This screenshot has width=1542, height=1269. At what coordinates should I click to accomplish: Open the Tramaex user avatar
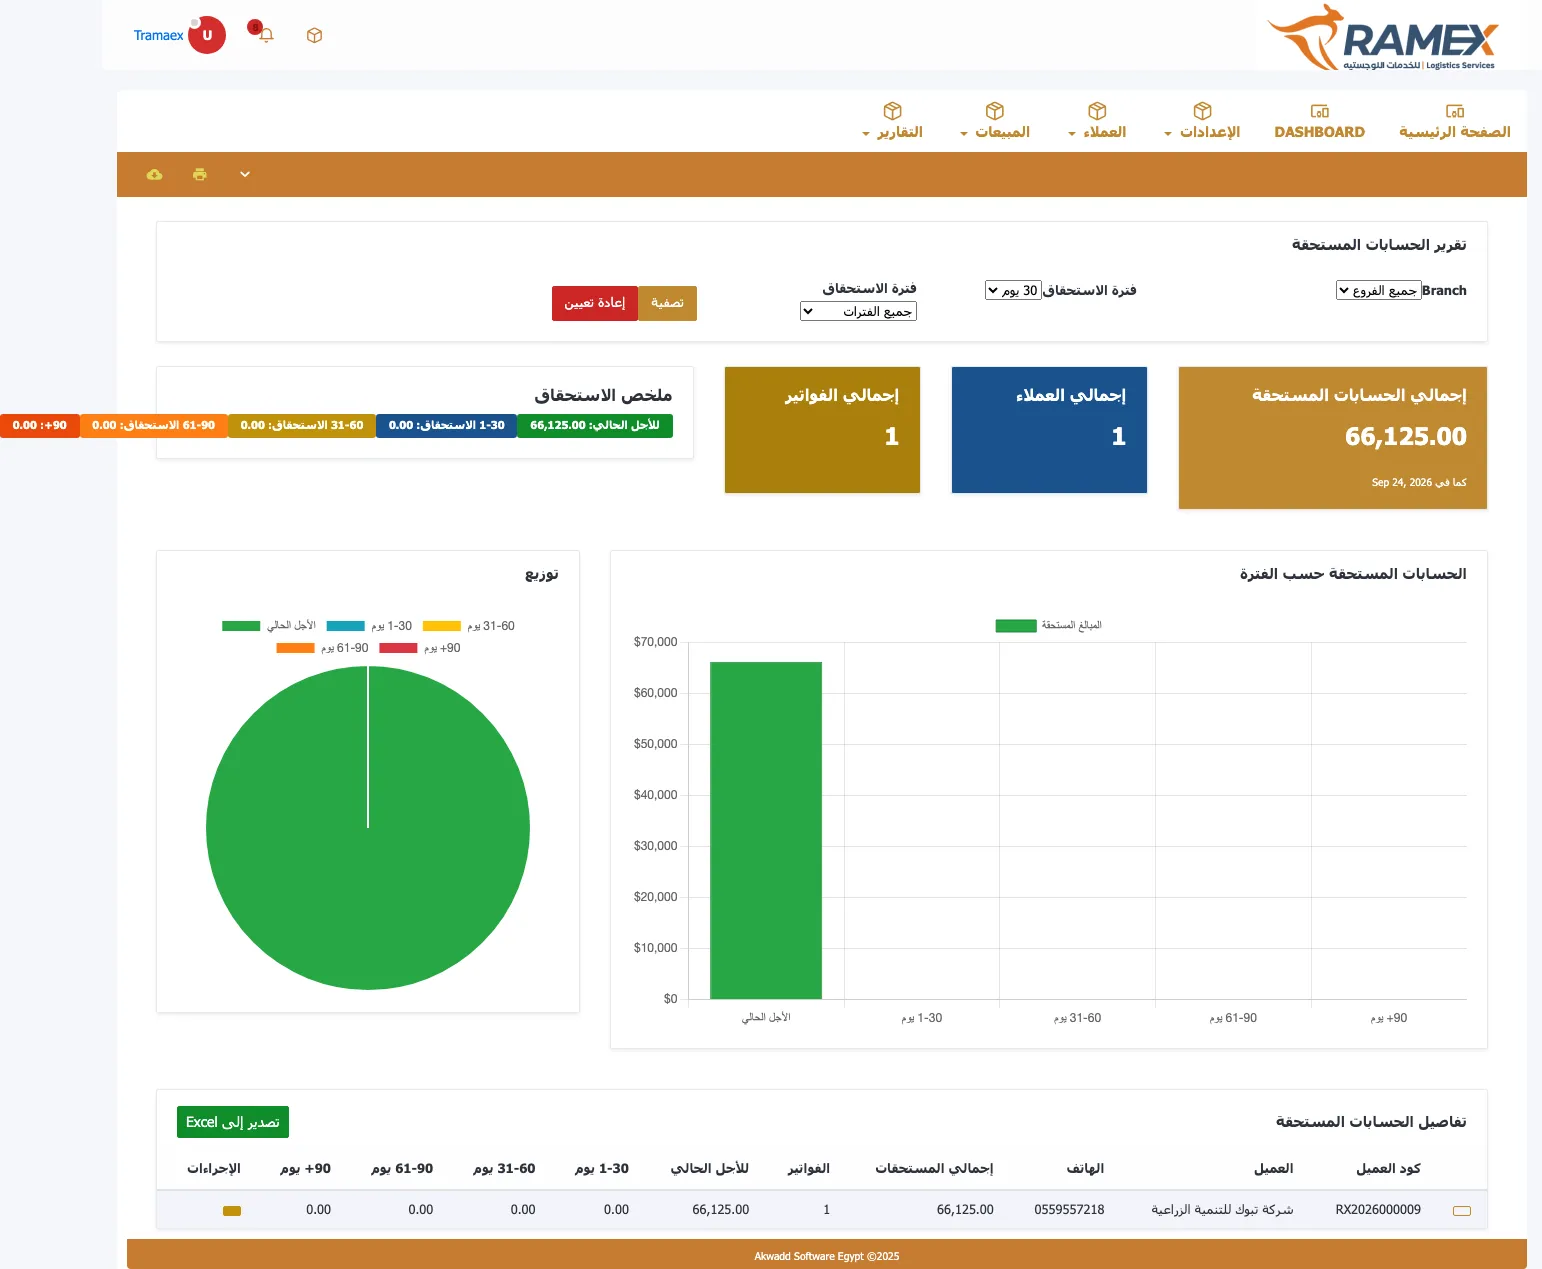(x=207, y=35)
